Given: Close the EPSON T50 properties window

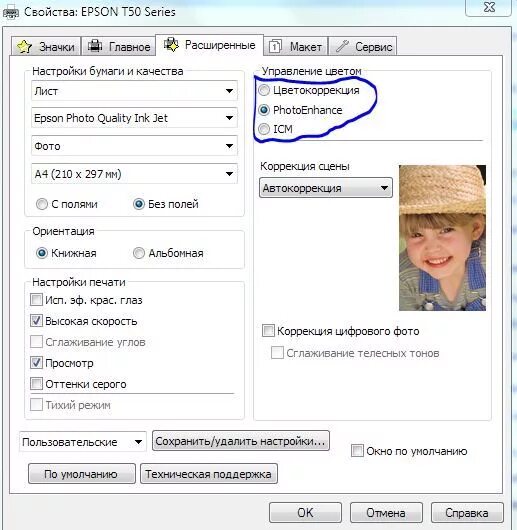Looking at the screenshot, I should pyautogui.click(x=489, y=7).
